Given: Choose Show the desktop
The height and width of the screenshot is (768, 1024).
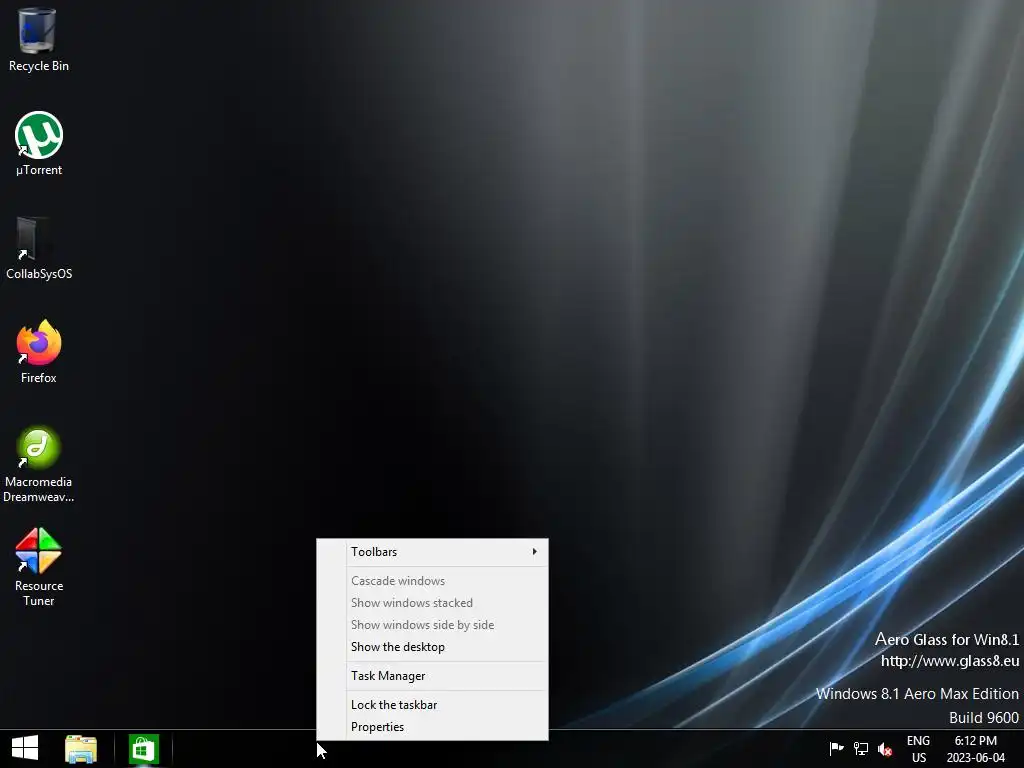Looking at the screenshot, I should point(432,647).
